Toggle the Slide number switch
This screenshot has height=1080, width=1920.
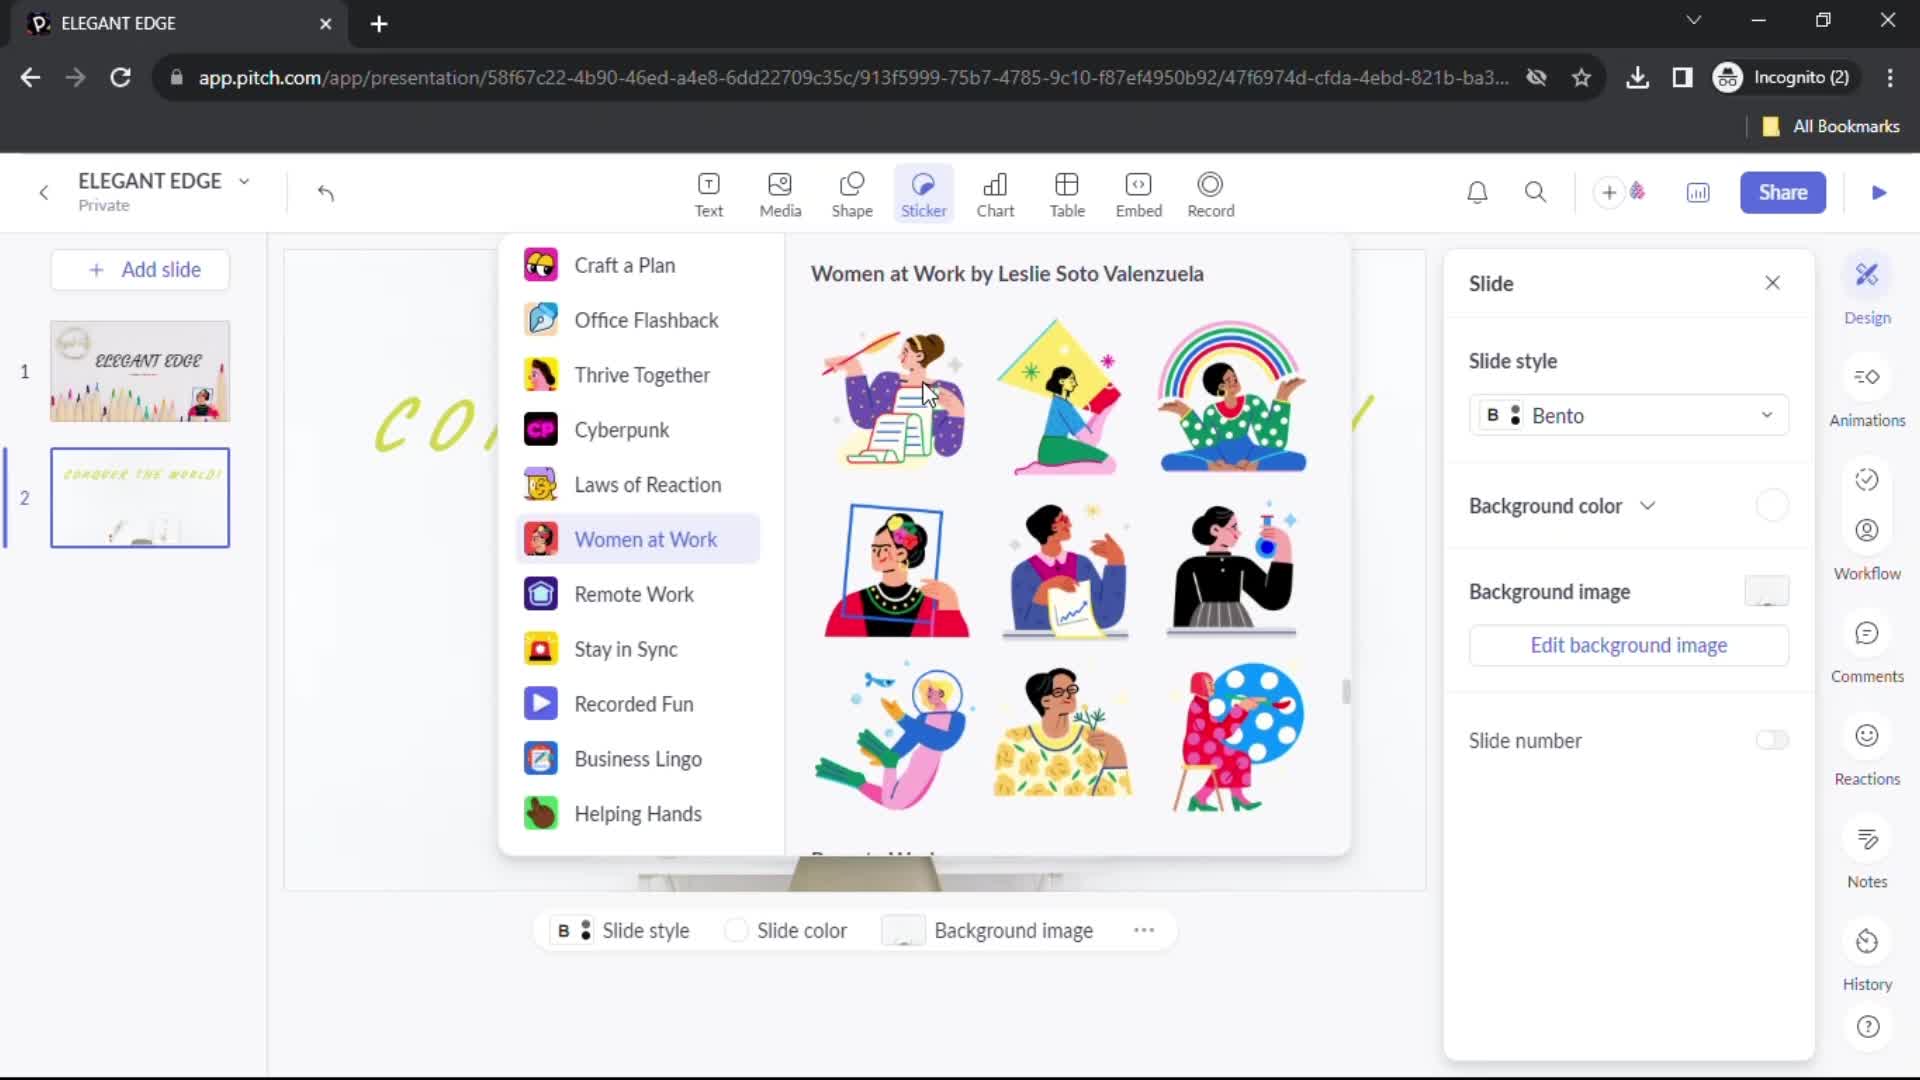click(x=1774, y=740)
